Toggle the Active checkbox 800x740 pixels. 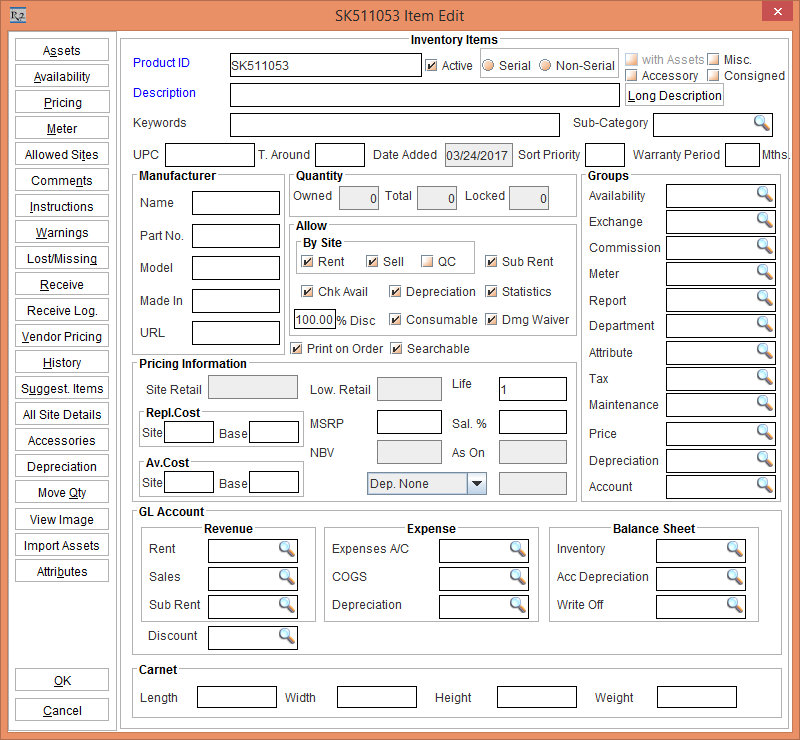click(432, 65)
